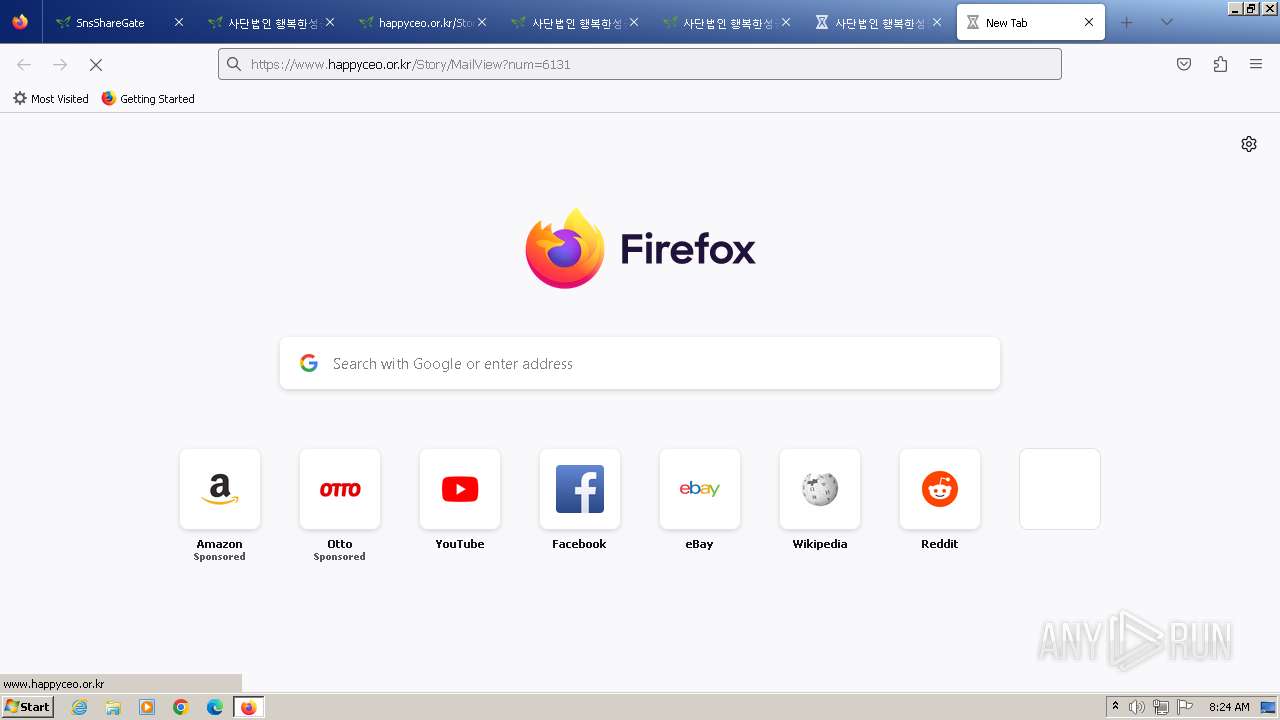Open a new tab with plus button
Viewport: 1280px width, 720px height.
pyautogui.click(x=1127, y=22)
